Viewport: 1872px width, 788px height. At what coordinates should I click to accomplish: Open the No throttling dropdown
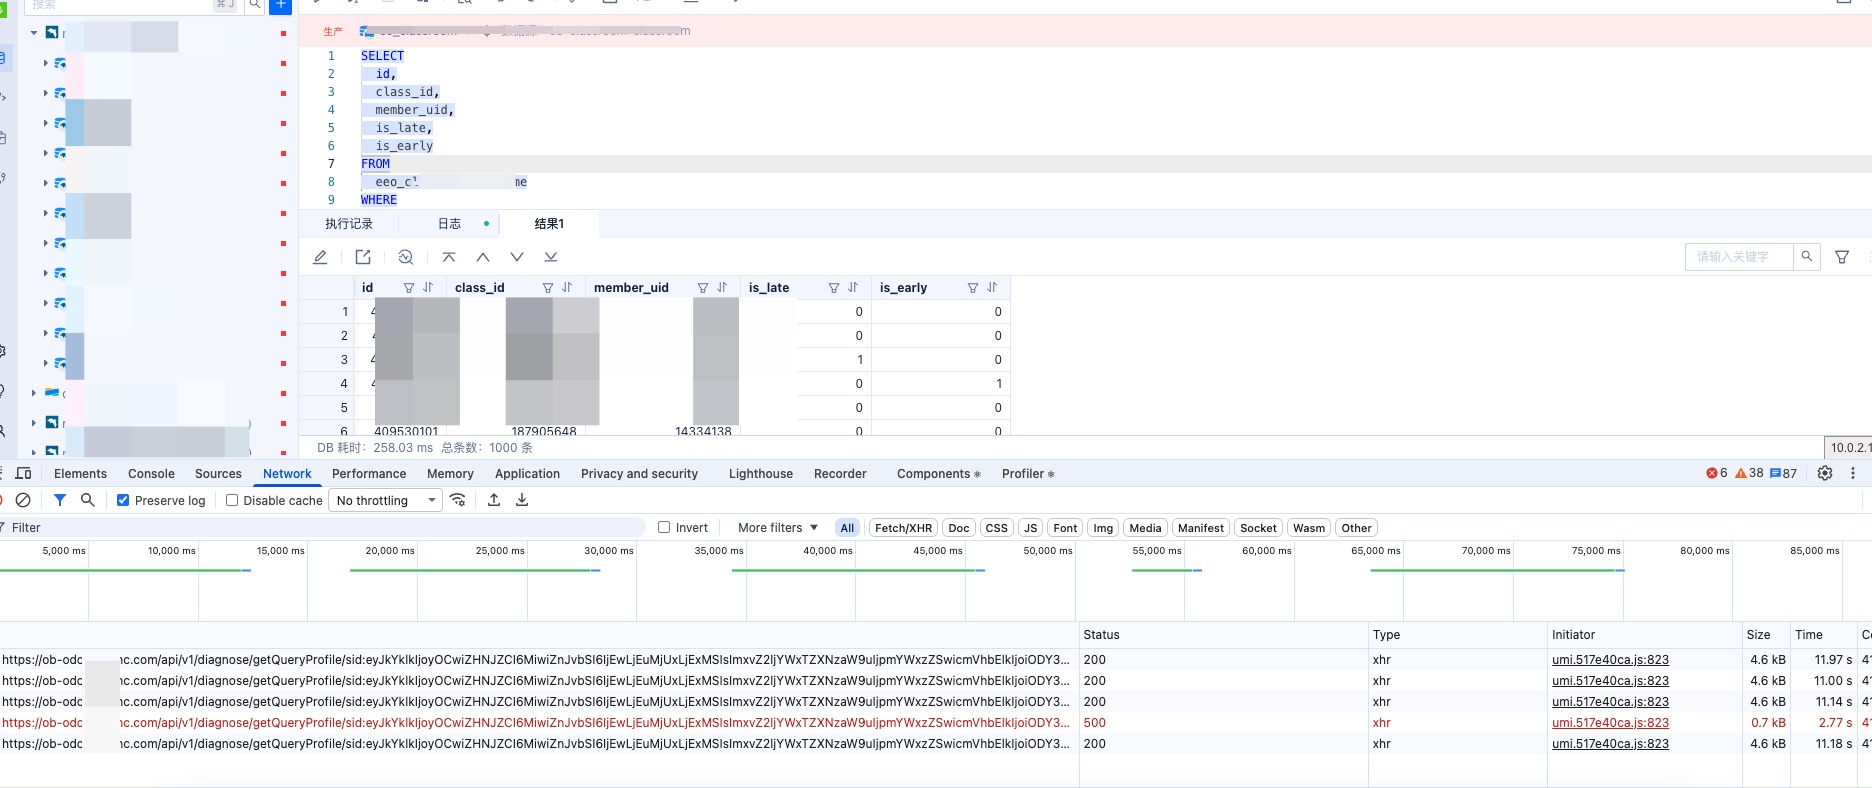click(387, 500)
